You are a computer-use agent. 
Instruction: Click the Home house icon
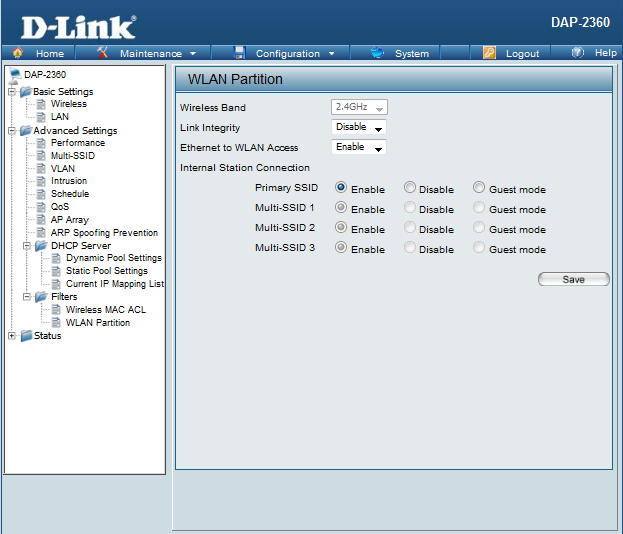[x=18, y=53]
